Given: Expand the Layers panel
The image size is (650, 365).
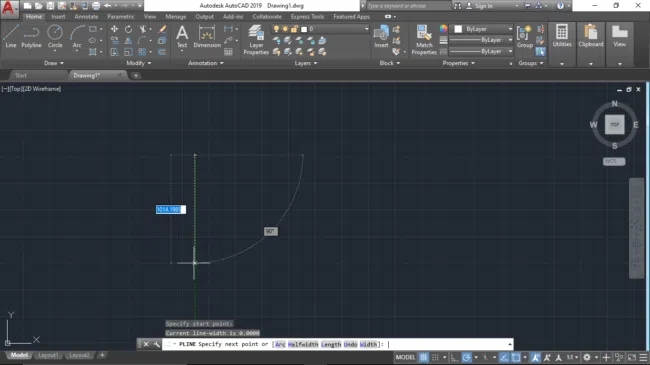Looking at the screenshot, I should tap(306, 63).
